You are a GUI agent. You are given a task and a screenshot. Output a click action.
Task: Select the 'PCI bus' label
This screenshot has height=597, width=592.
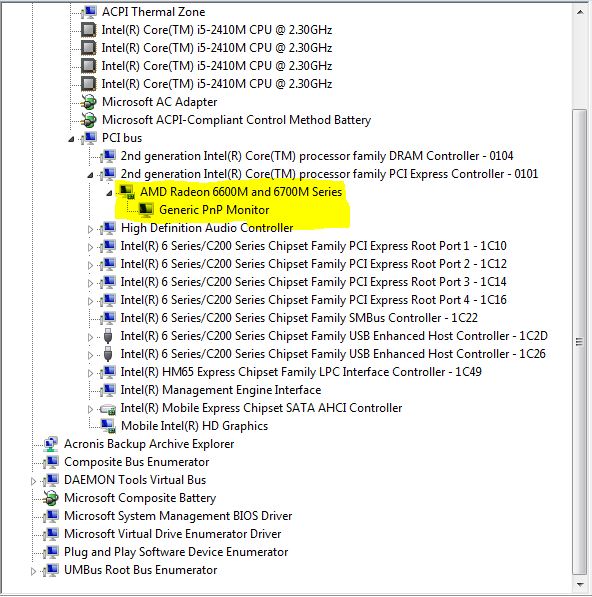(122, 138)
